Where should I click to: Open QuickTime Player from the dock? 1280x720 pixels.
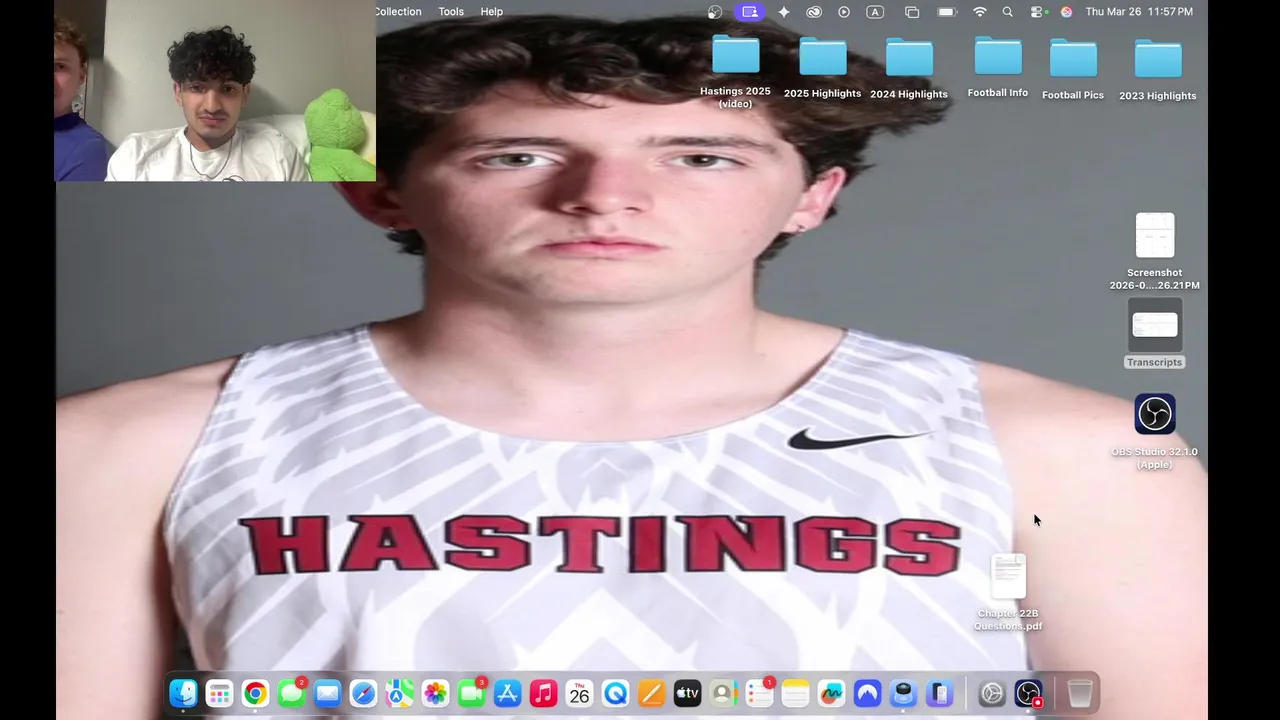pos(615,693)
